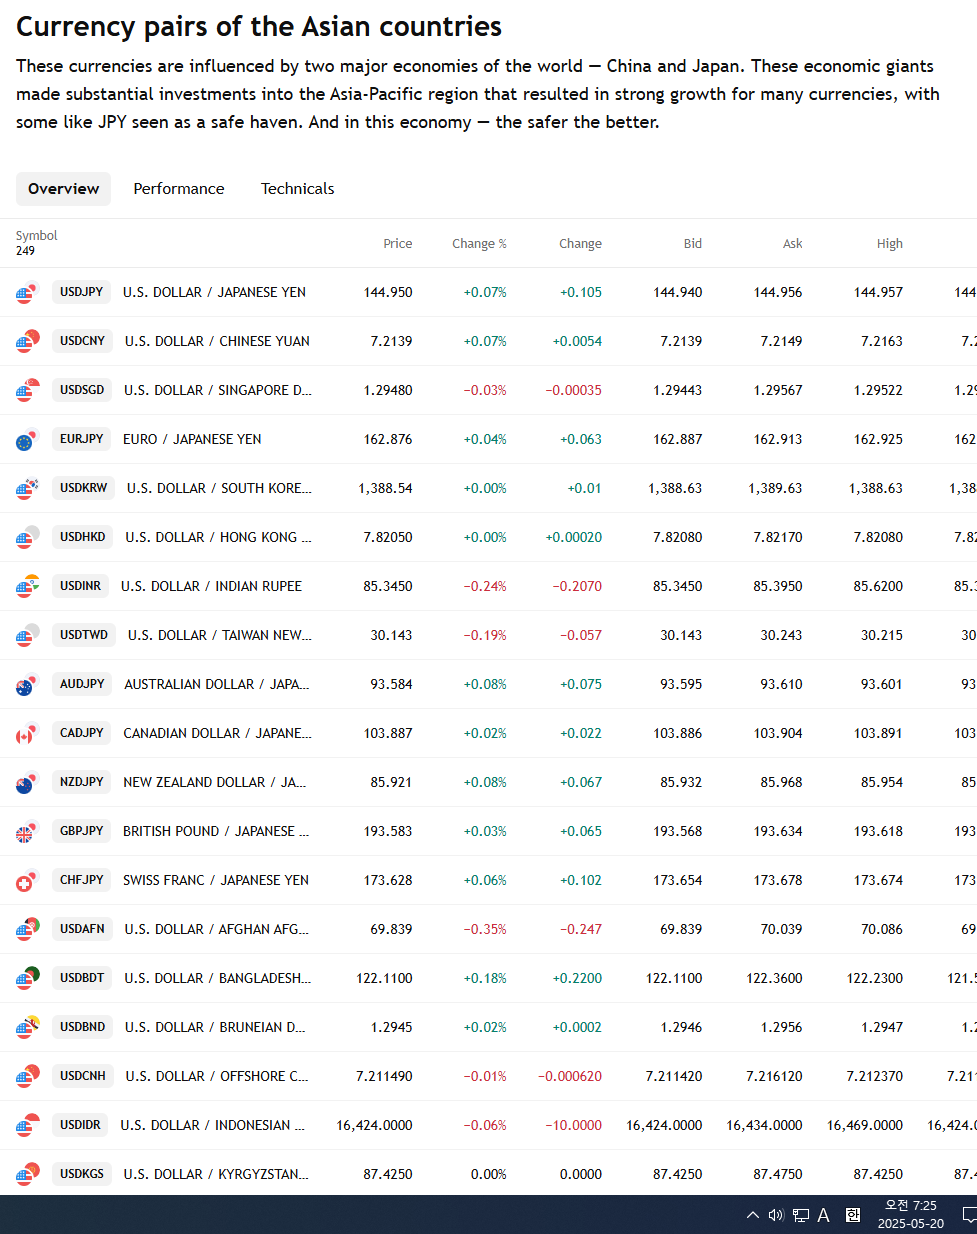The image size is (977, 1234).
Task: Open the taskbar volume icon
Action: (x=776, y=1215)
